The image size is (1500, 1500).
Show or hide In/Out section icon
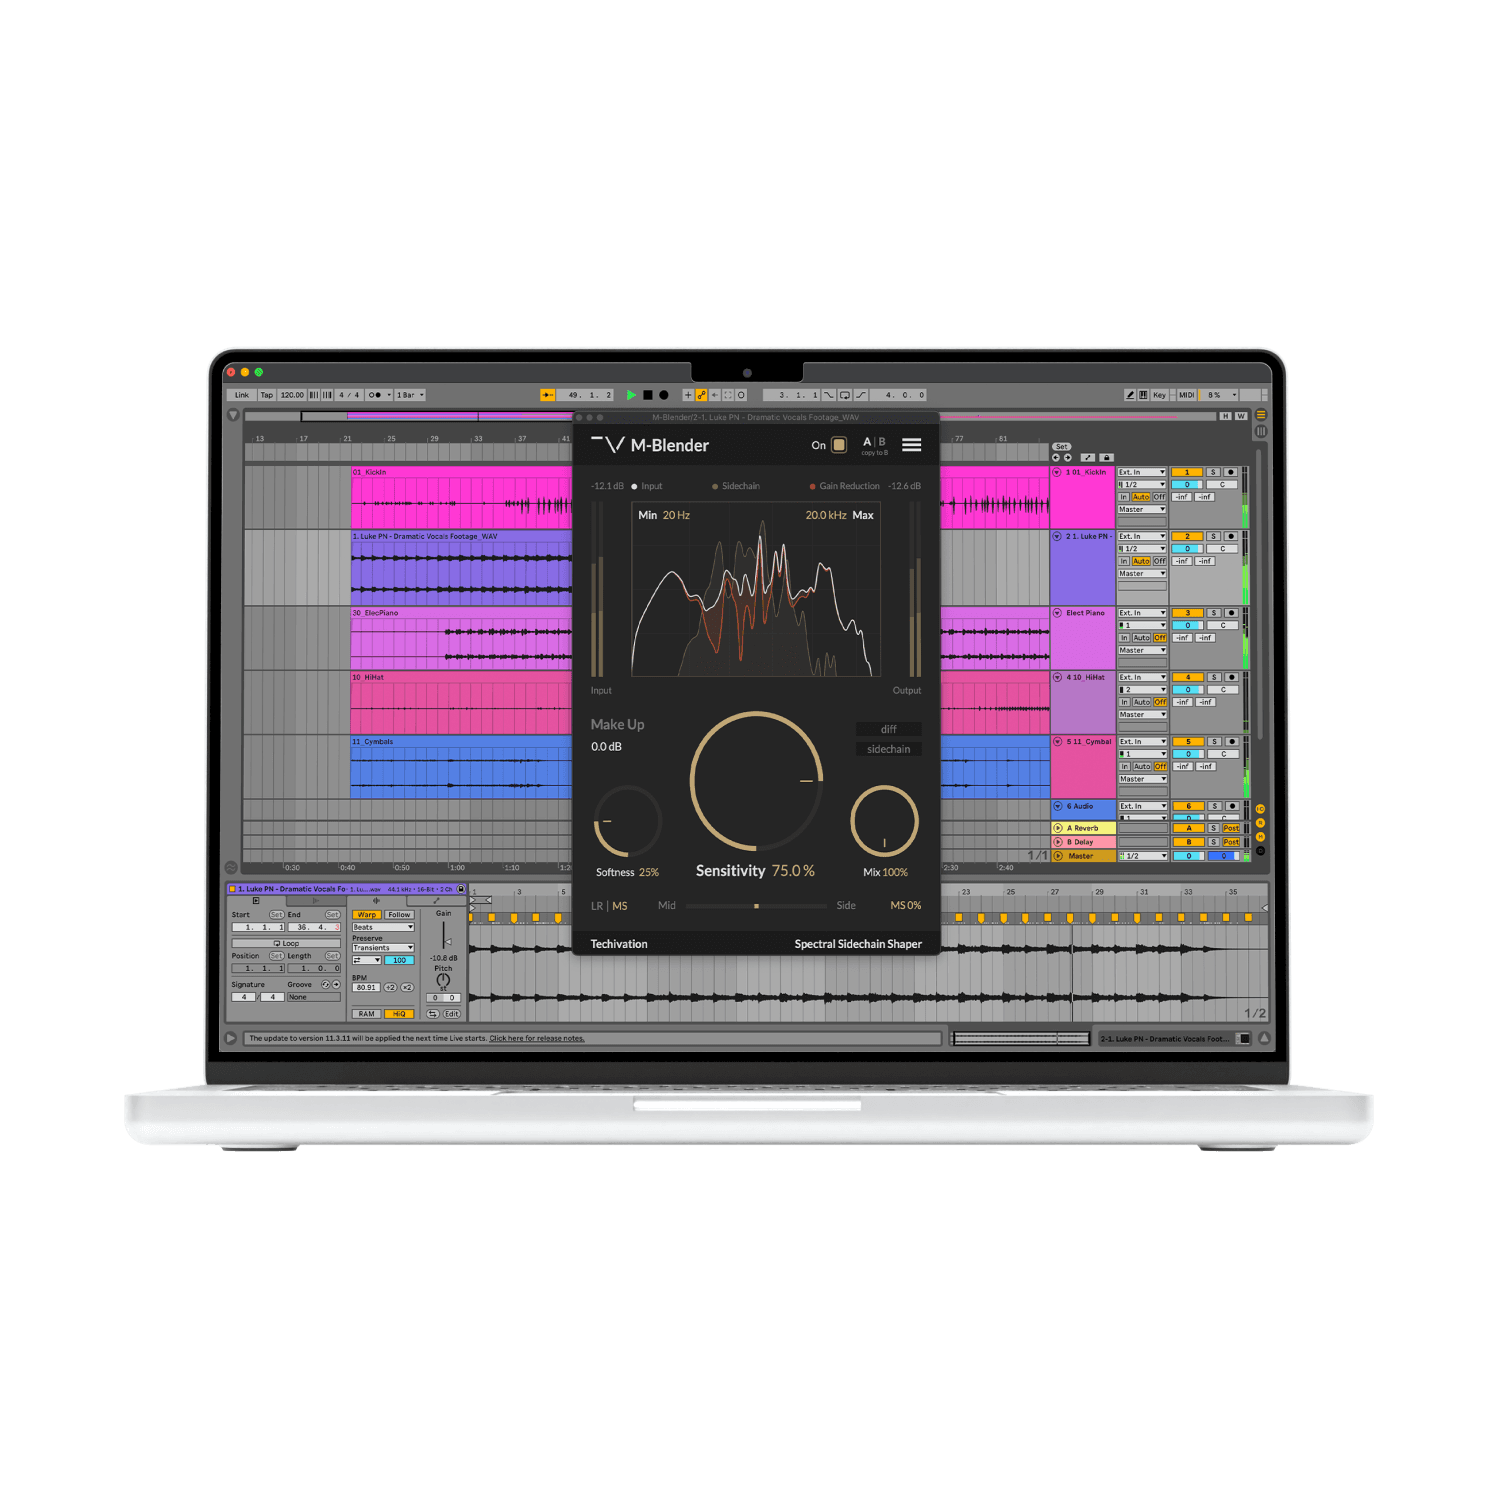click(1260, 809)
